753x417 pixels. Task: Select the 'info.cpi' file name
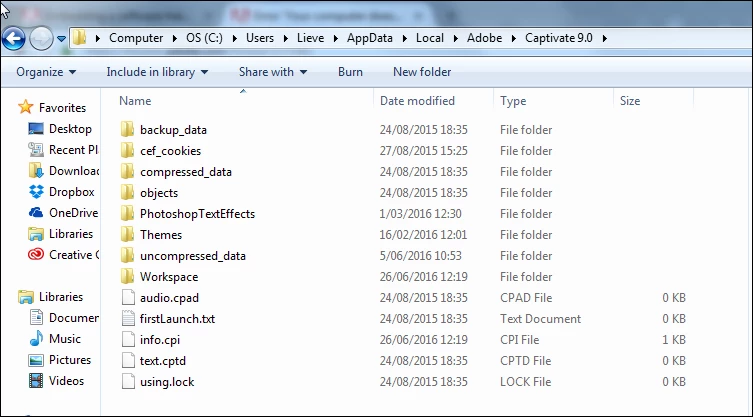(x=159, y=340)
